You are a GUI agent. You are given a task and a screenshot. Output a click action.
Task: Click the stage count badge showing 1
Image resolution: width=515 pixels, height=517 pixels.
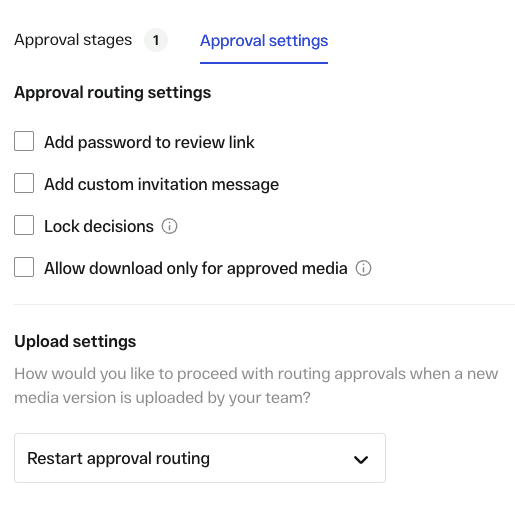156,40
